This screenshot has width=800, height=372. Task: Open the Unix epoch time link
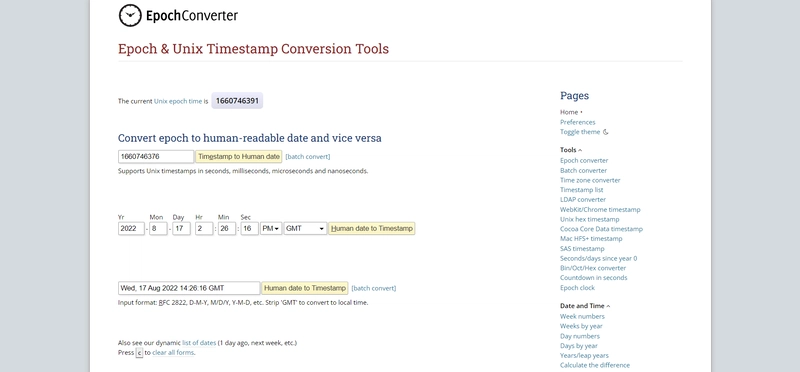(x=178, y=101)
